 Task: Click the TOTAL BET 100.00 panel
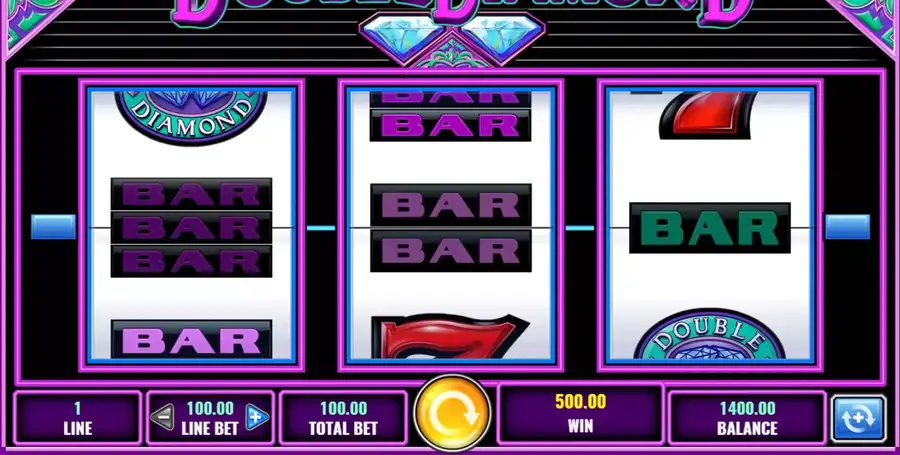click(343, 418)
